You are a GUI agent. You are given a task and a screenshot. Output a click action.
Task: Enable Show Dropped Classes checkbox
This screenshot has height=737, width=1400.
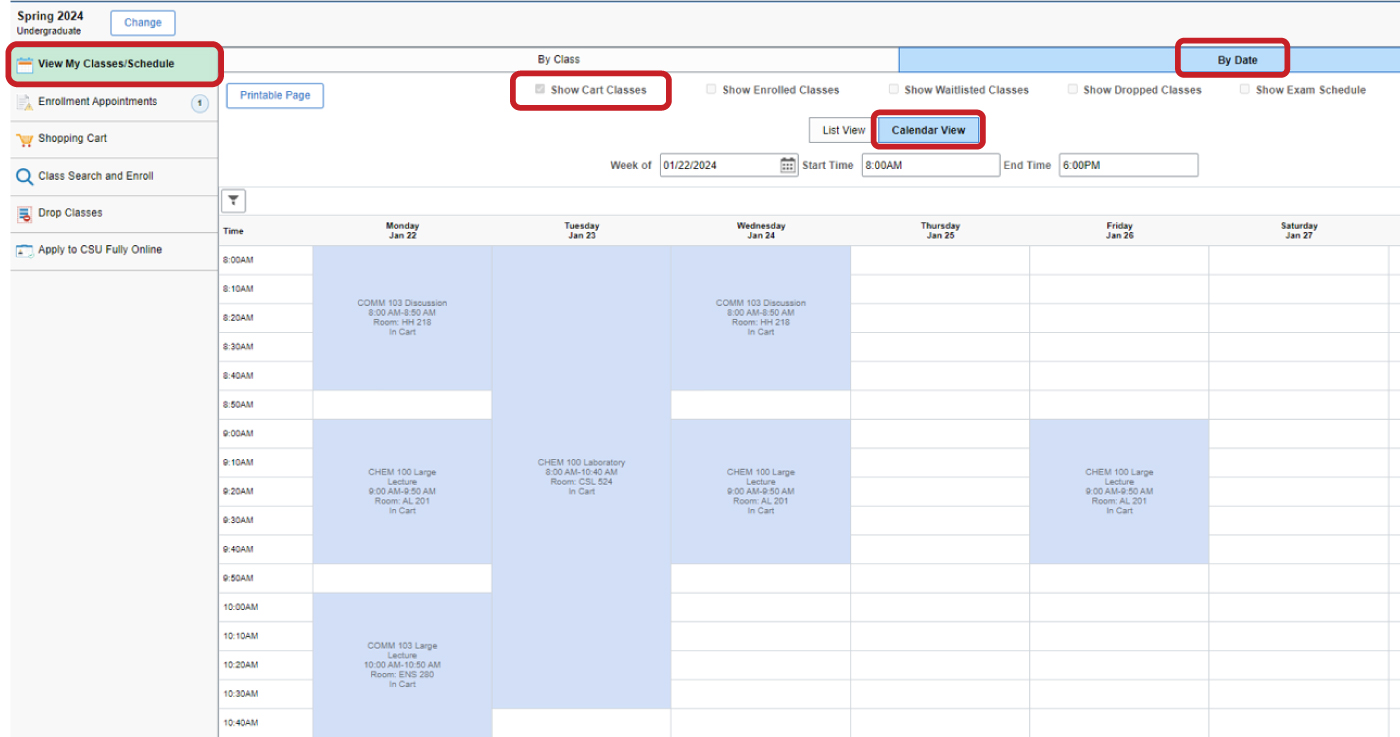coord(1073,90)
